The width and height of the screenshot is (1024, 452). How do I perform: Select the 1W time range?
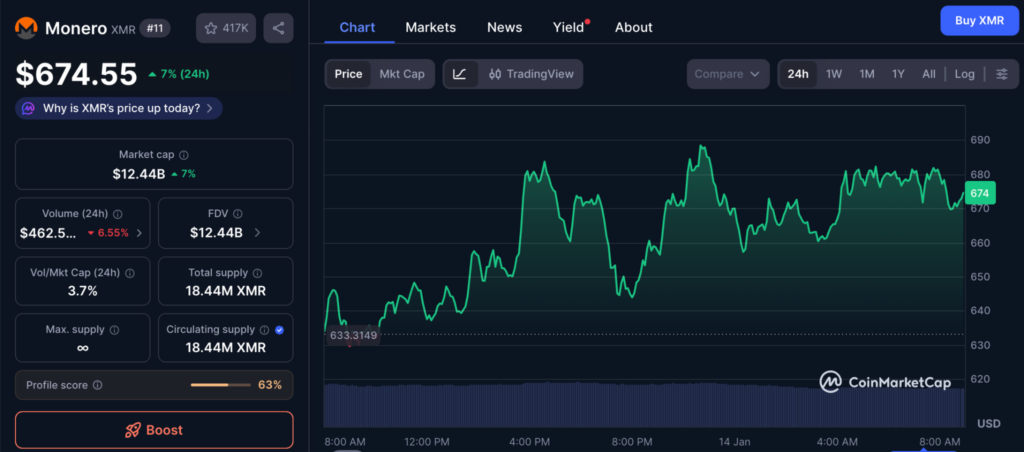[x=833, y=74]
